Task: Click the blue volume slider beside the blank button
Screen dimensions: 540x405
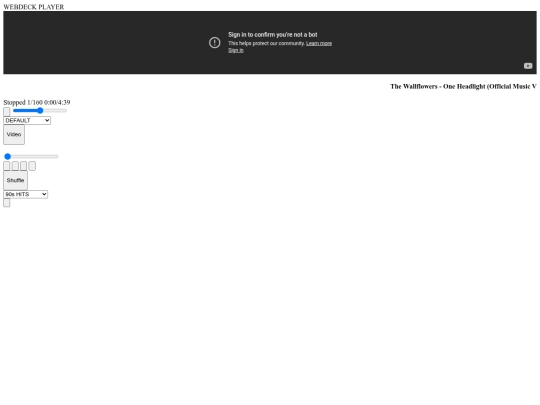Action: (40, 111)
